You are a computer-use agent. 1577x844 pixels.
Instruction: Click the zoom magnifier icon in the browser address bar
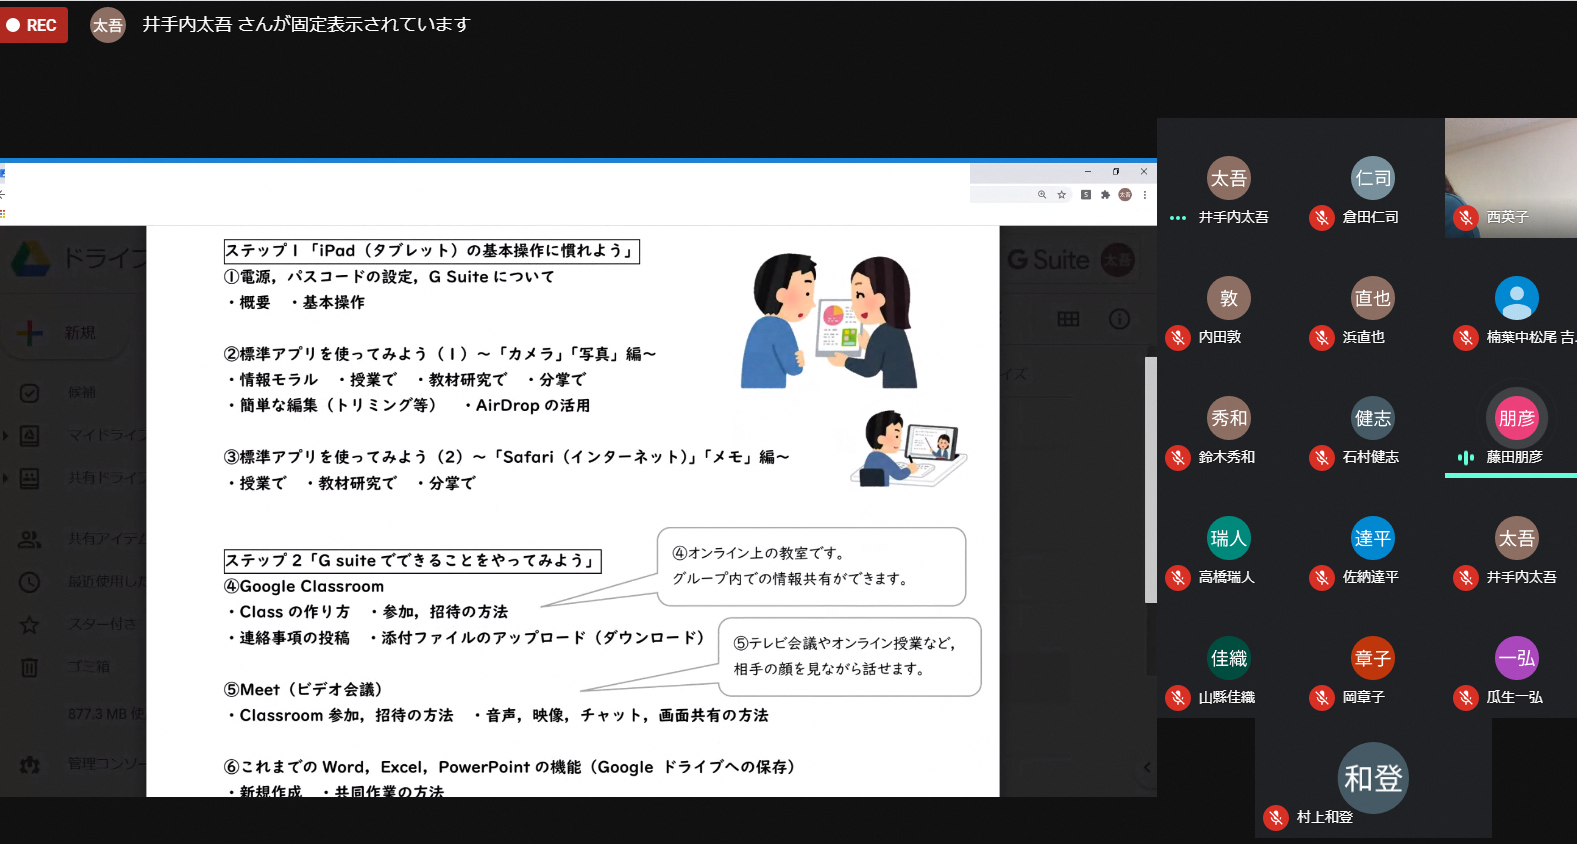1042,195
